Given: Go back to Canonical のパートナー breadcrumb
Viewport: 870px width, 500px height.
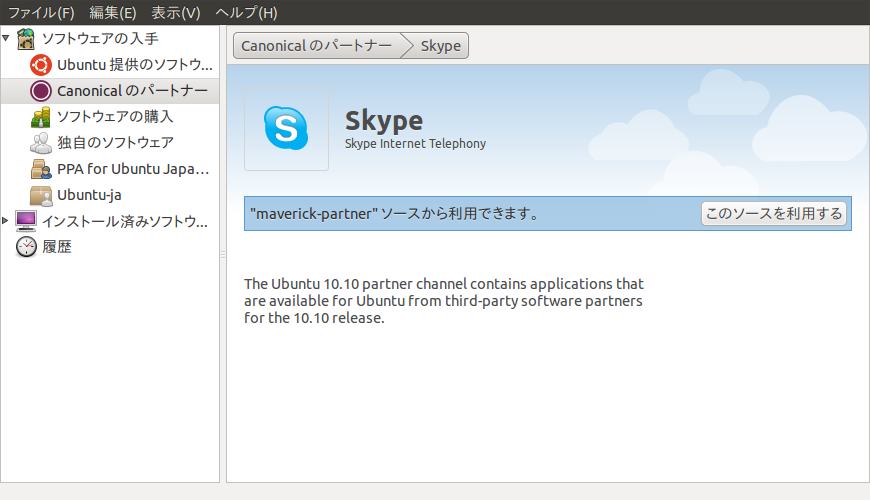Looking at the screenshot, I should (317, 46).
